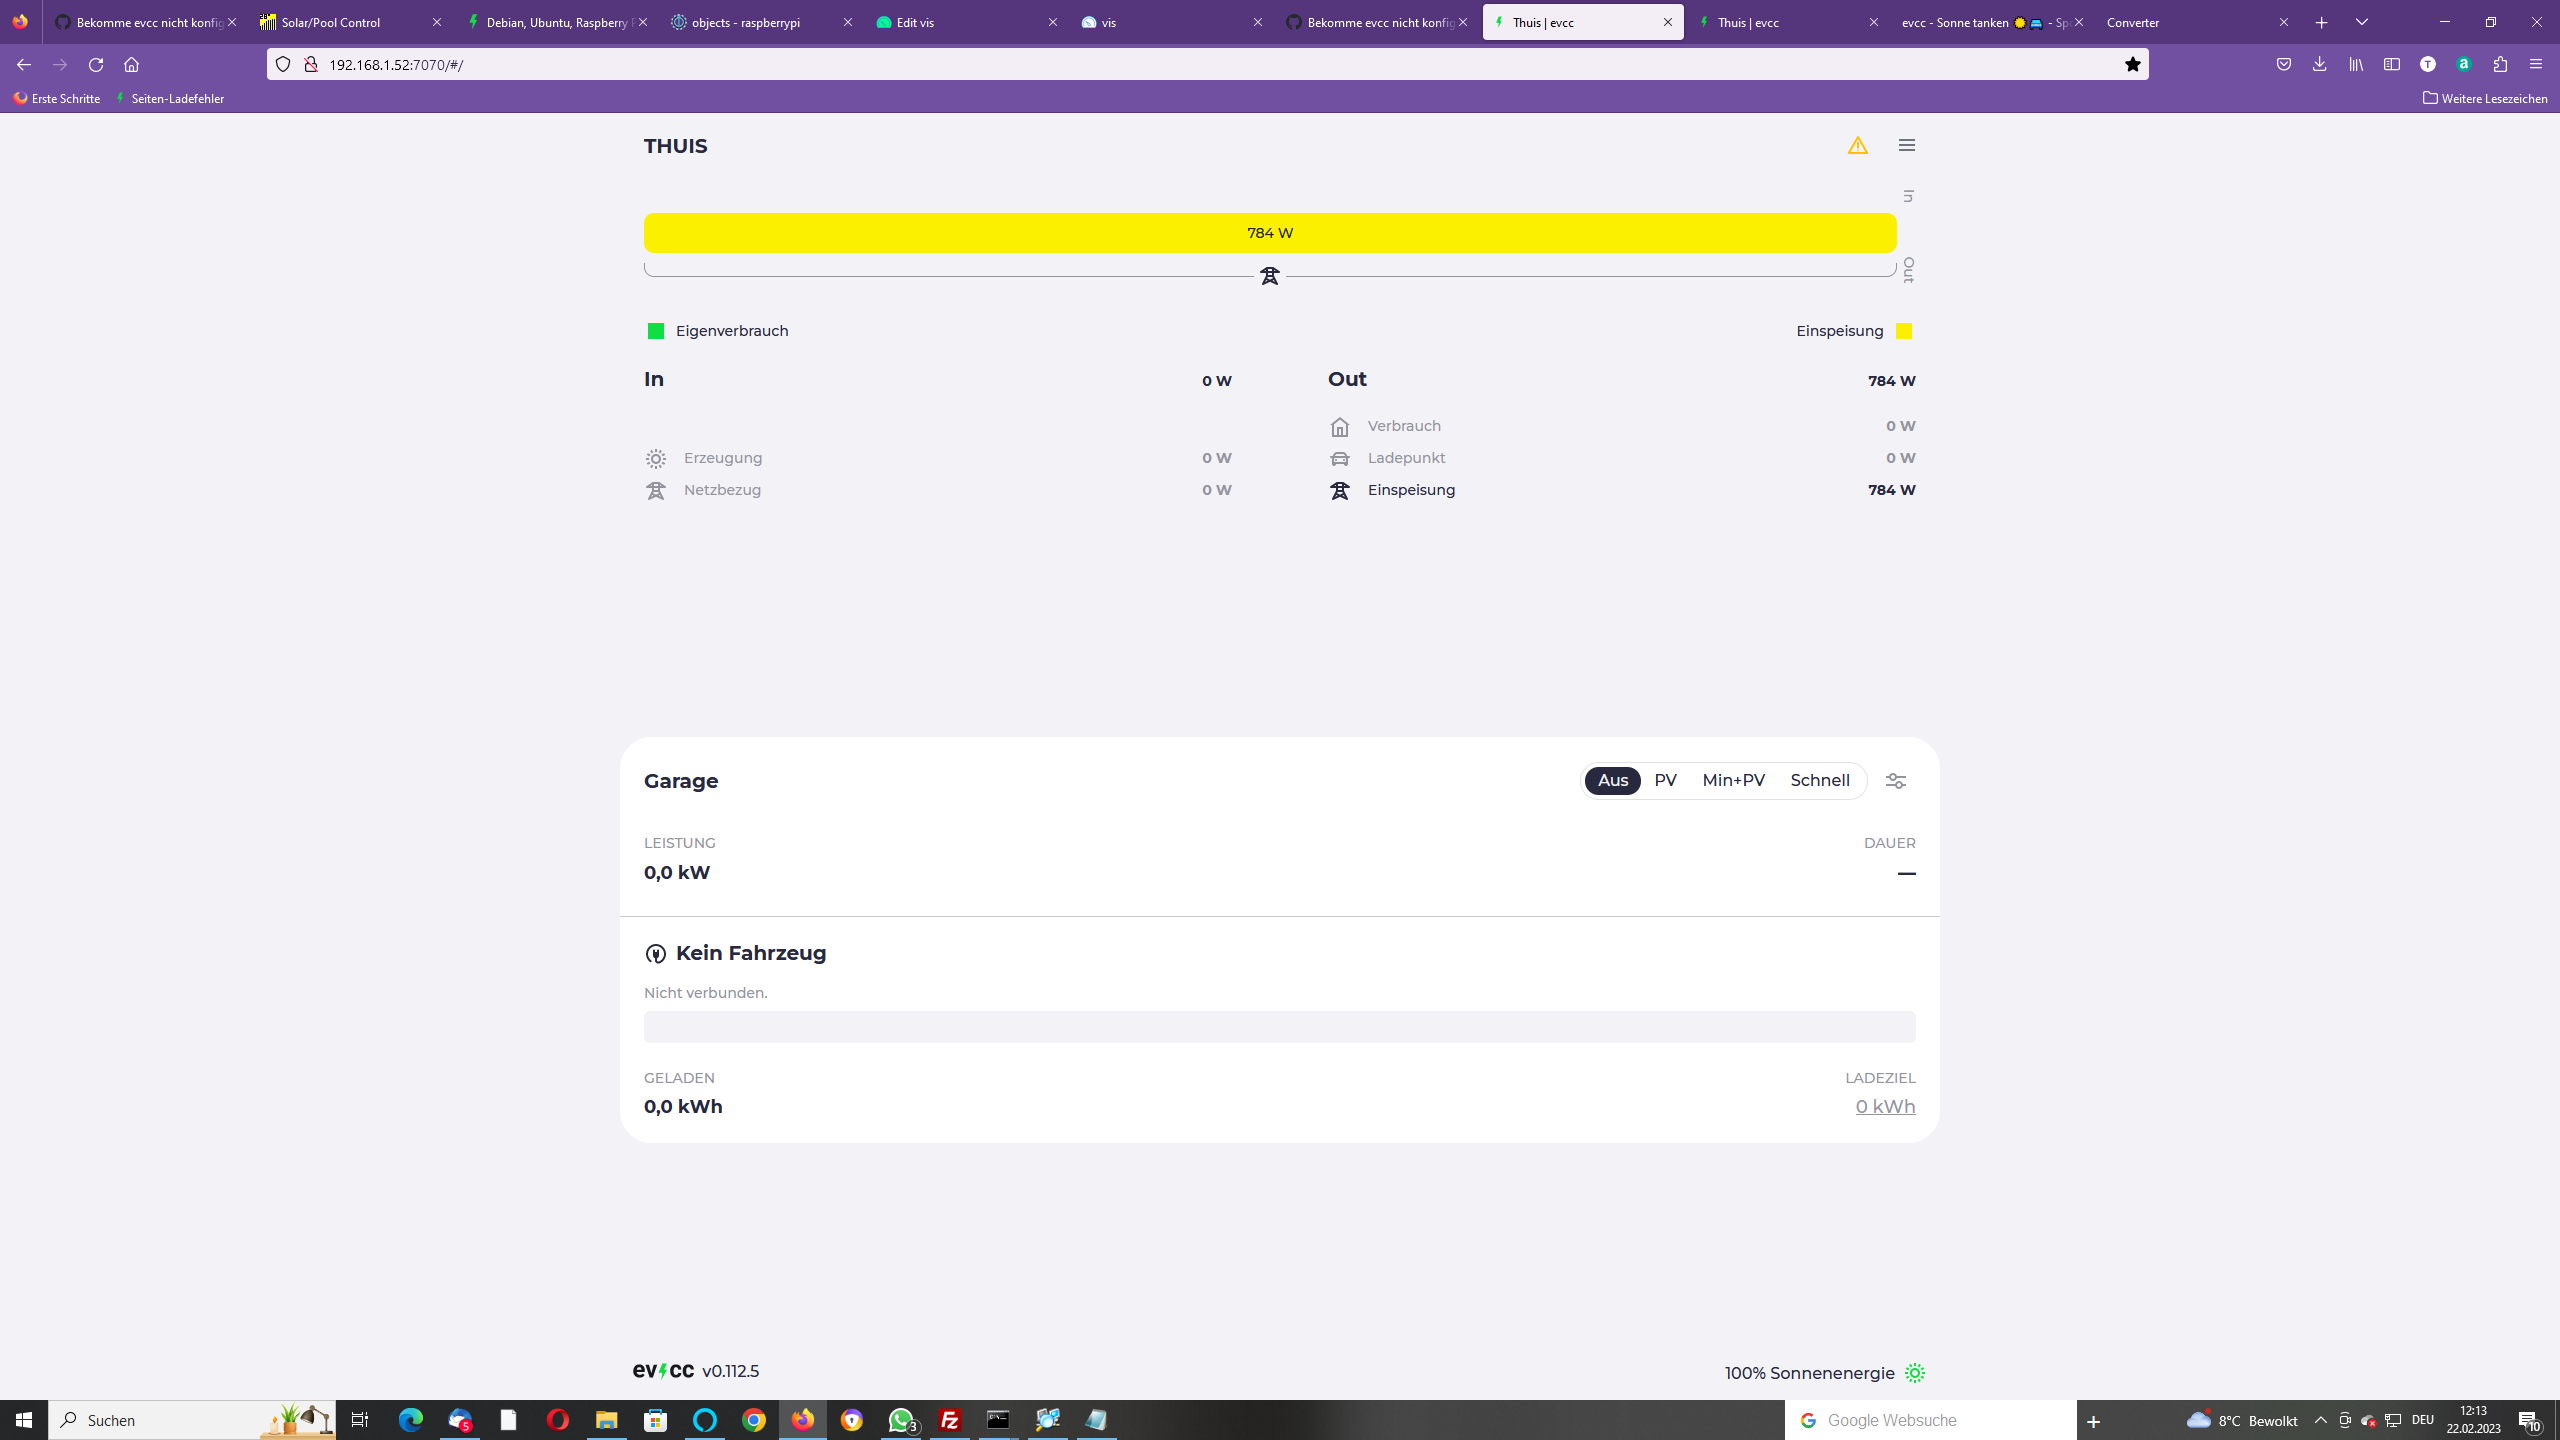Viewport: 2560px width, 1440px height.
Task: Open Firefox downloads icon in toolbar
Action: tap(2319, 65)
